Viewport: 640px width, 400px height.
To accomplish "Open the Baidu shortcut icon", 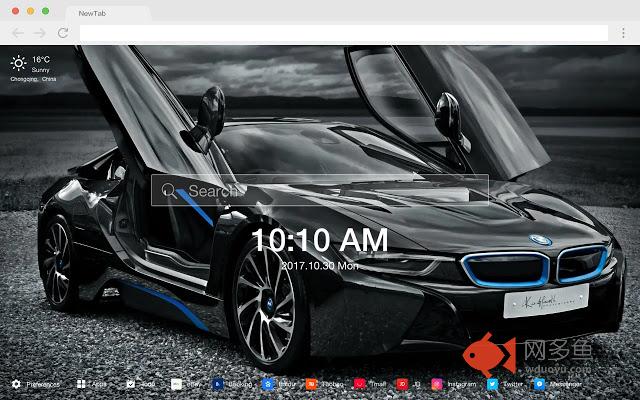I will point(268,384).
